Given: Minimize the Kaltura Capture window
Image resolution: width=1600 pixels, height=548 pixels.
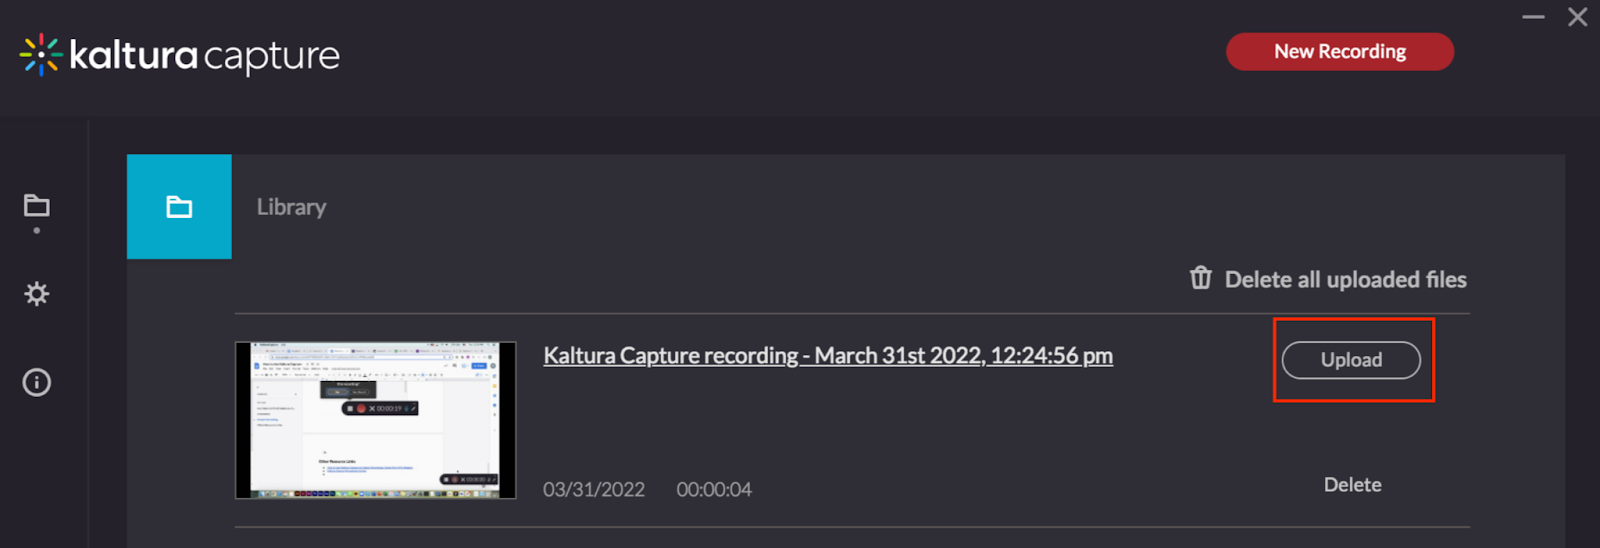Looking at the screenshot, I should (1533, 17).
